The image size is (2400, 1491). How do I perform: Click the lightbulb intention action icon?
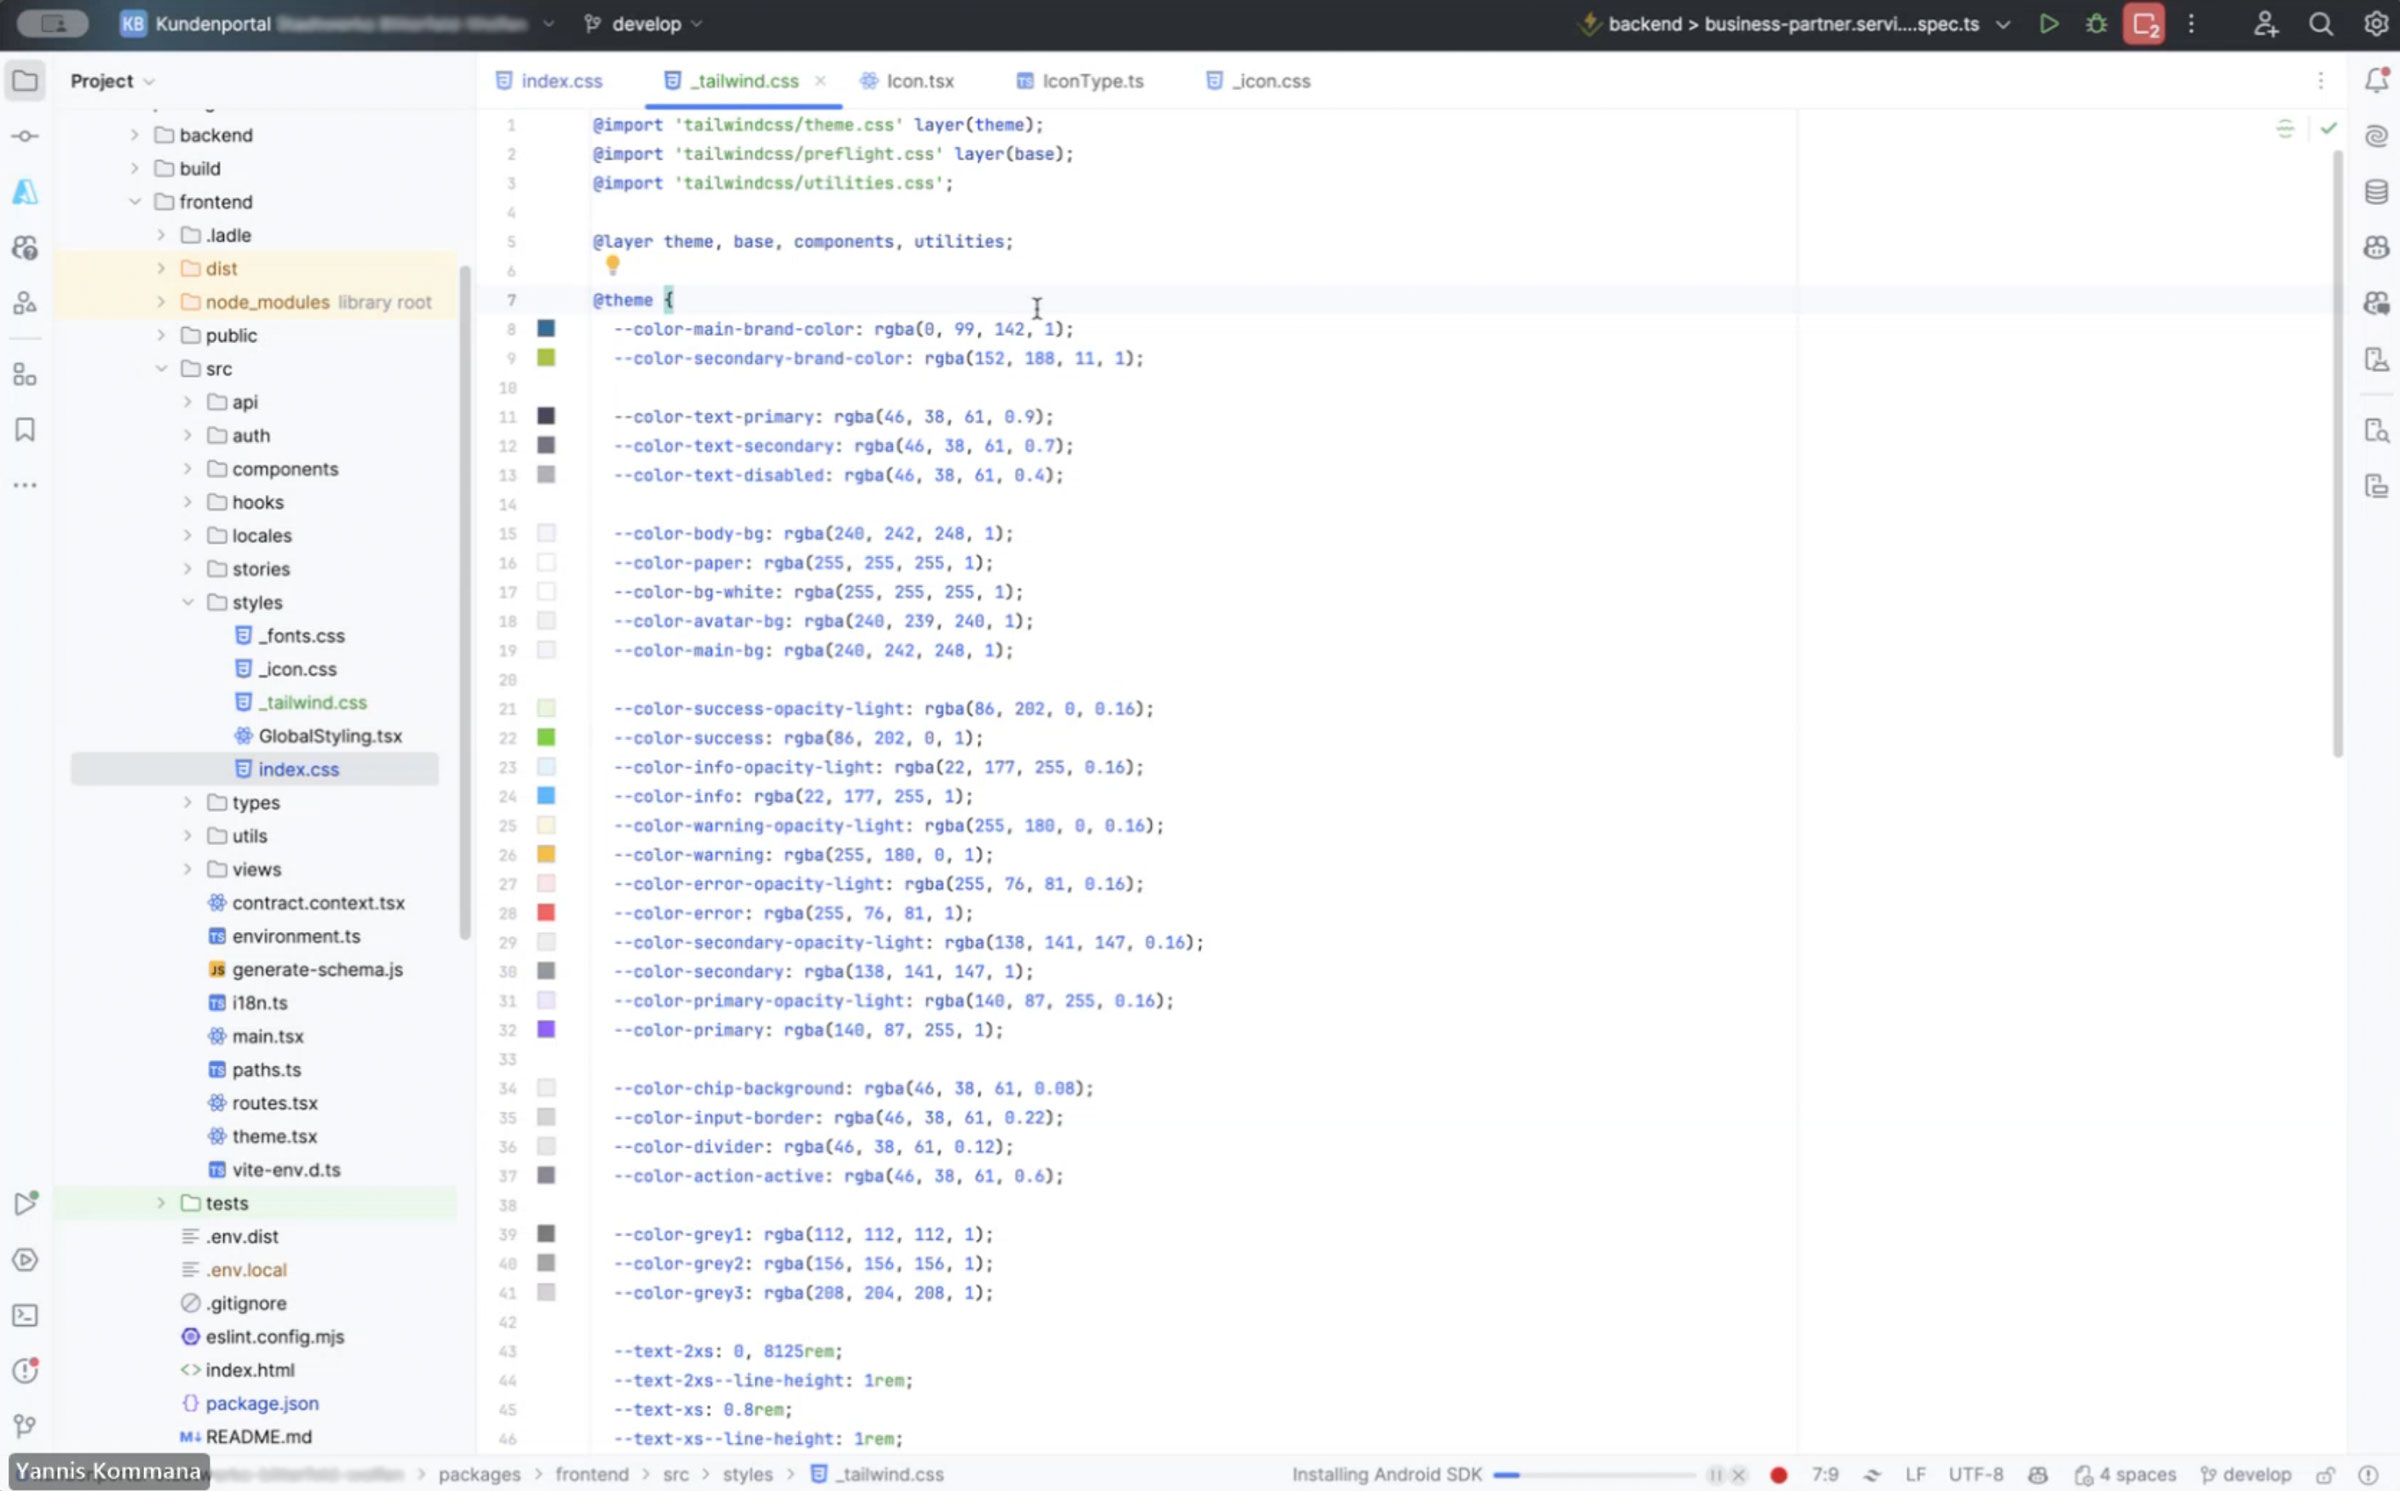point(612,265)
